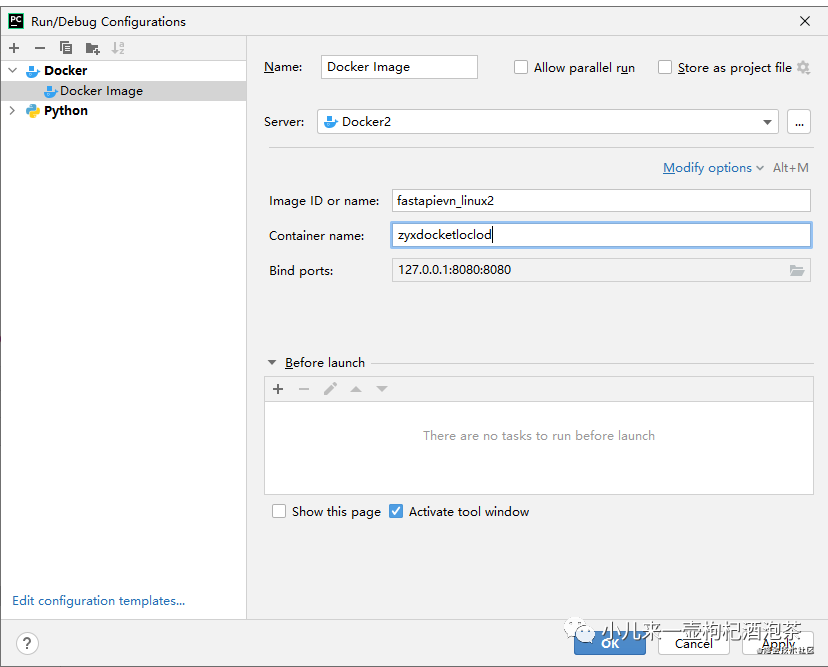Enable Store as project file checkbox

[x=665, y=67]
